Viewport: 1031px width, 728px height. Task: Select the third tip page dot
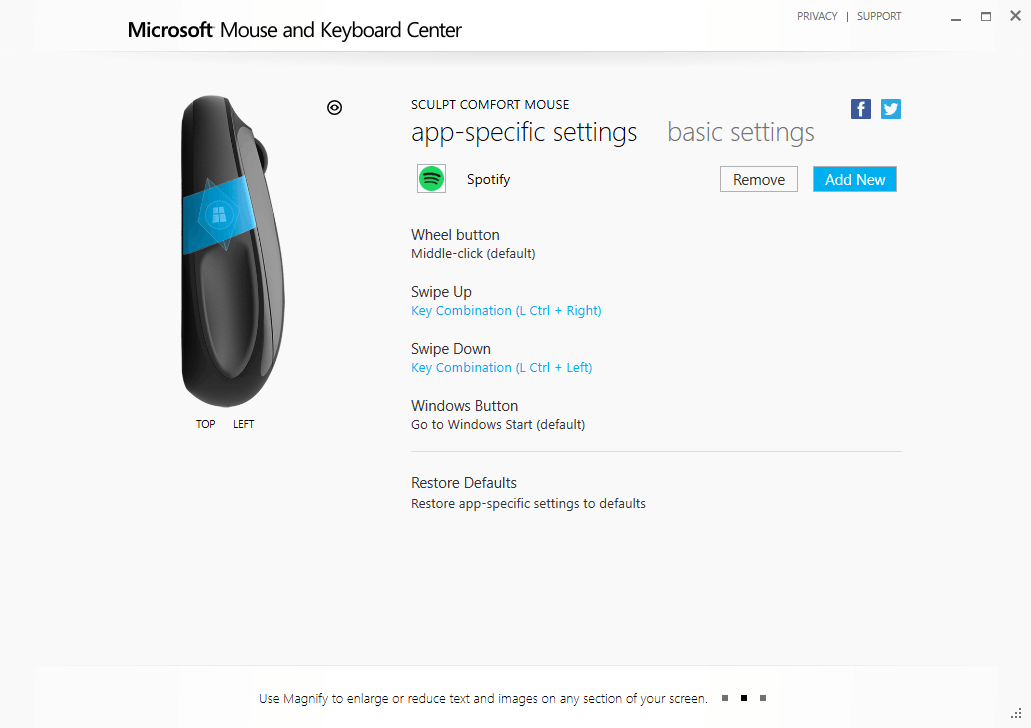click(x=763, y=698)
